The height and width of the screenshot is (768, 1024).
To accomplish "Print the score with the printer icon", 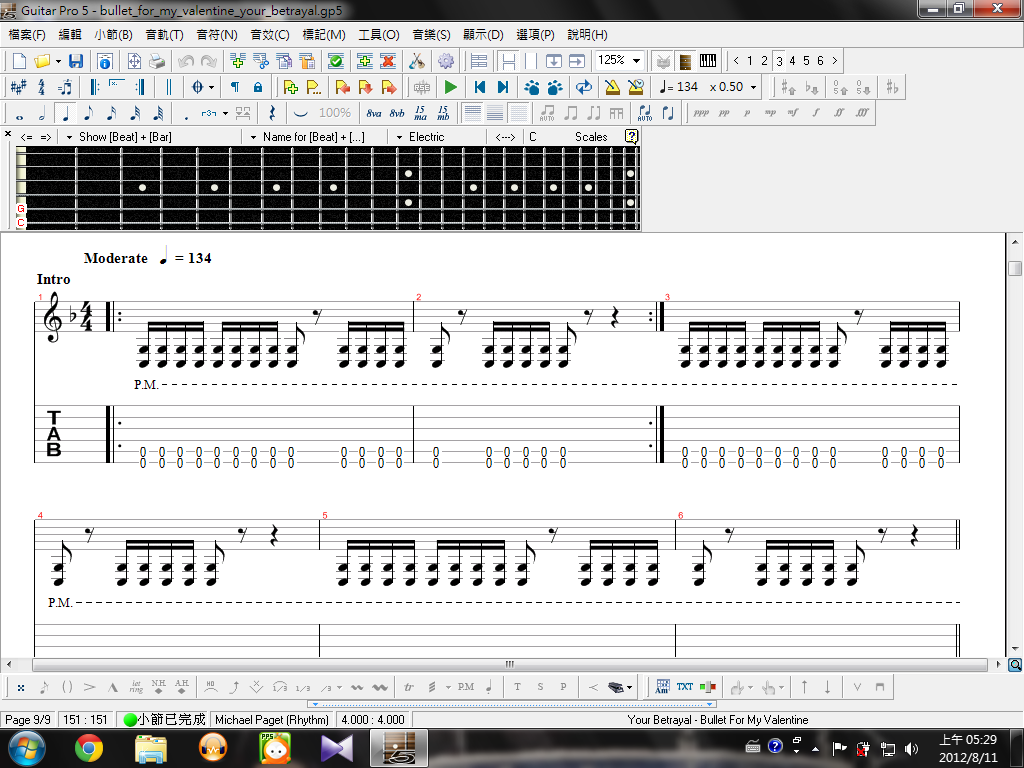I will 157,61.
